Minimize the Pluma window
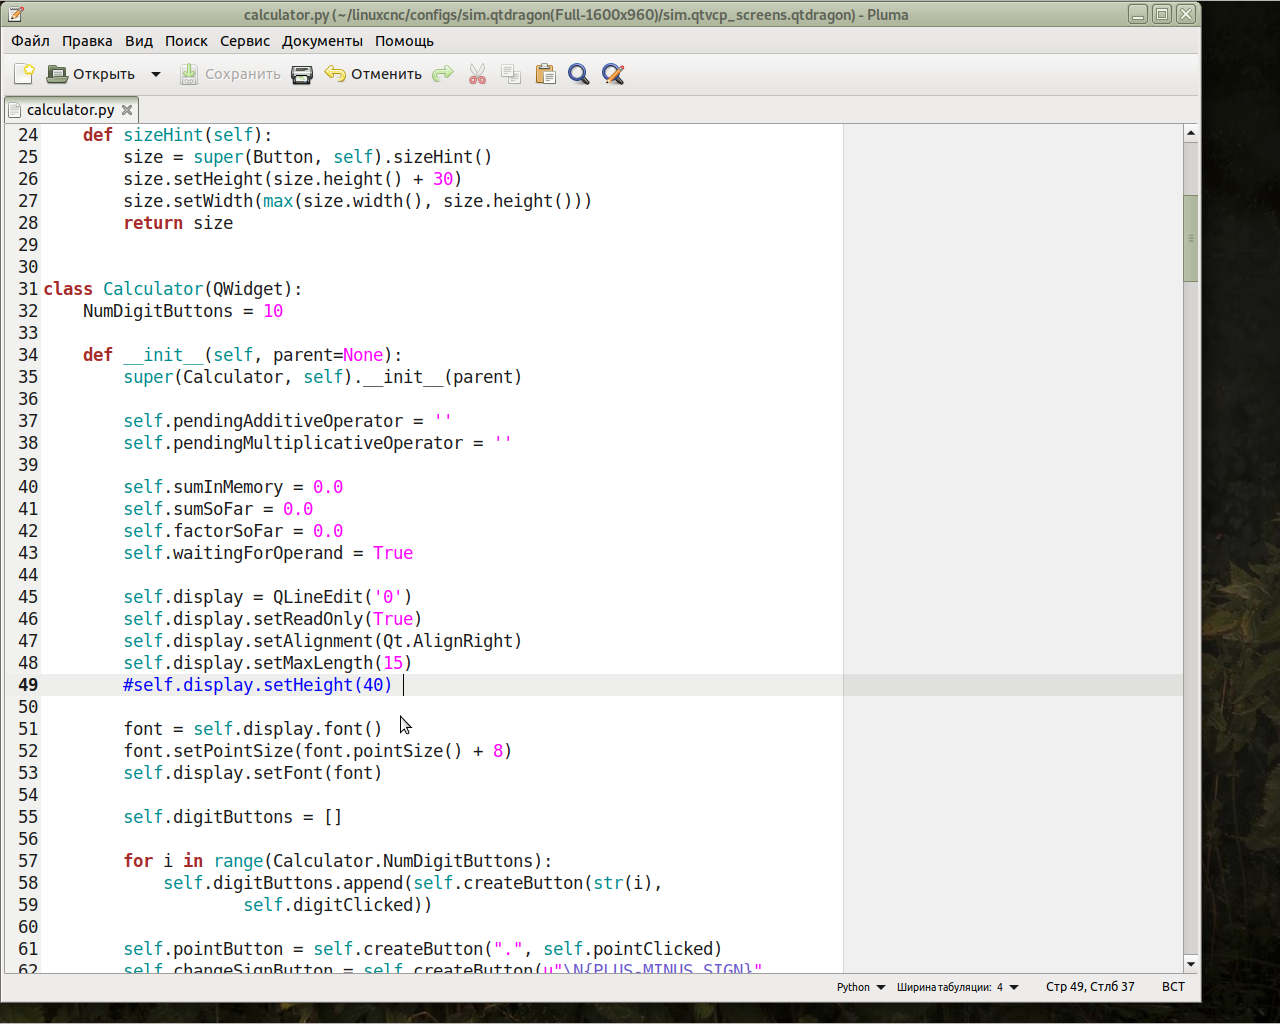The image size is (1280, 1024). tap(1138, 14)
